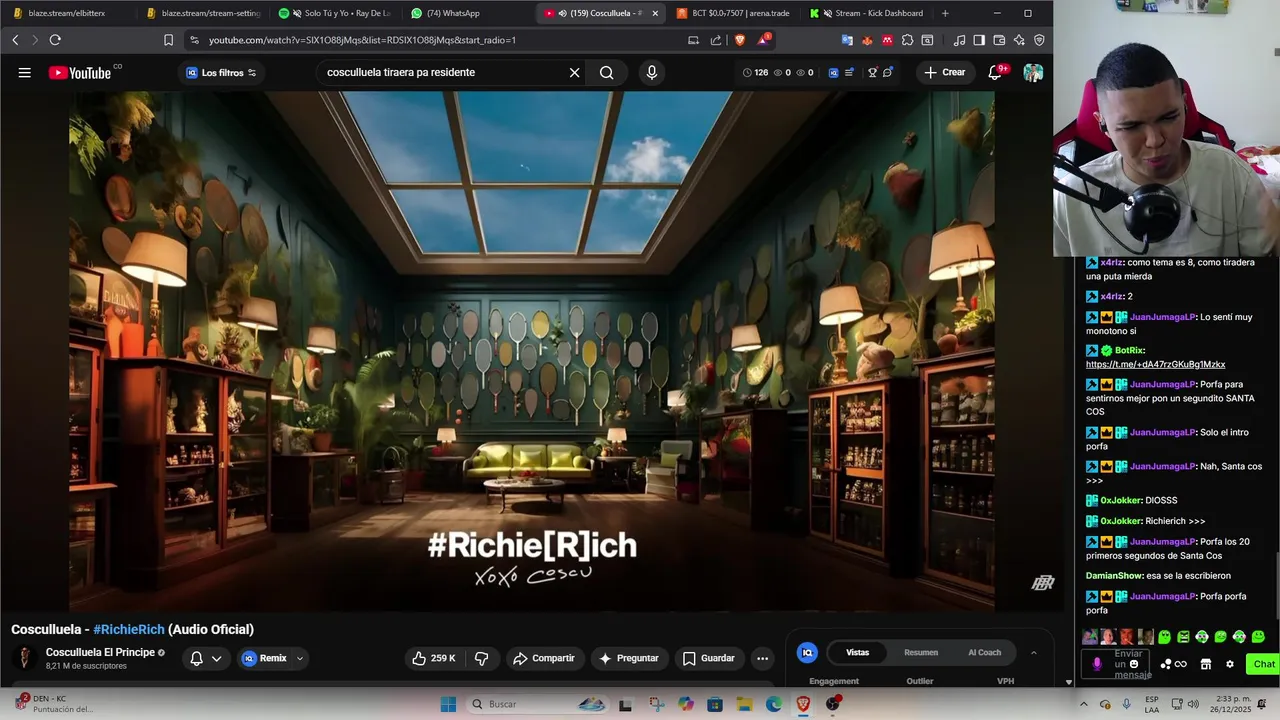Image resolution: width=1280 pixels, height=720 pixels.
Task: Open media control music note icon
Action: click(959, 40)
